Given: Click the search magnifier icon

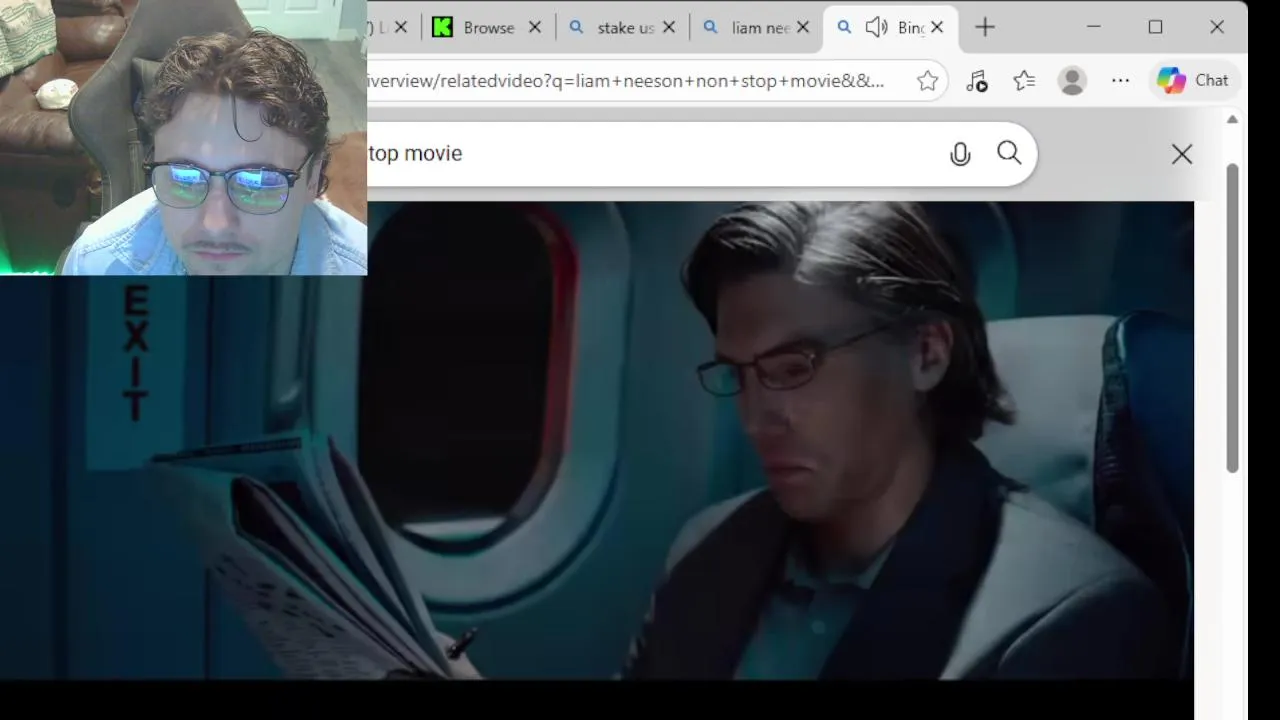Looking at the screenshot, I should coord(1009,153).
